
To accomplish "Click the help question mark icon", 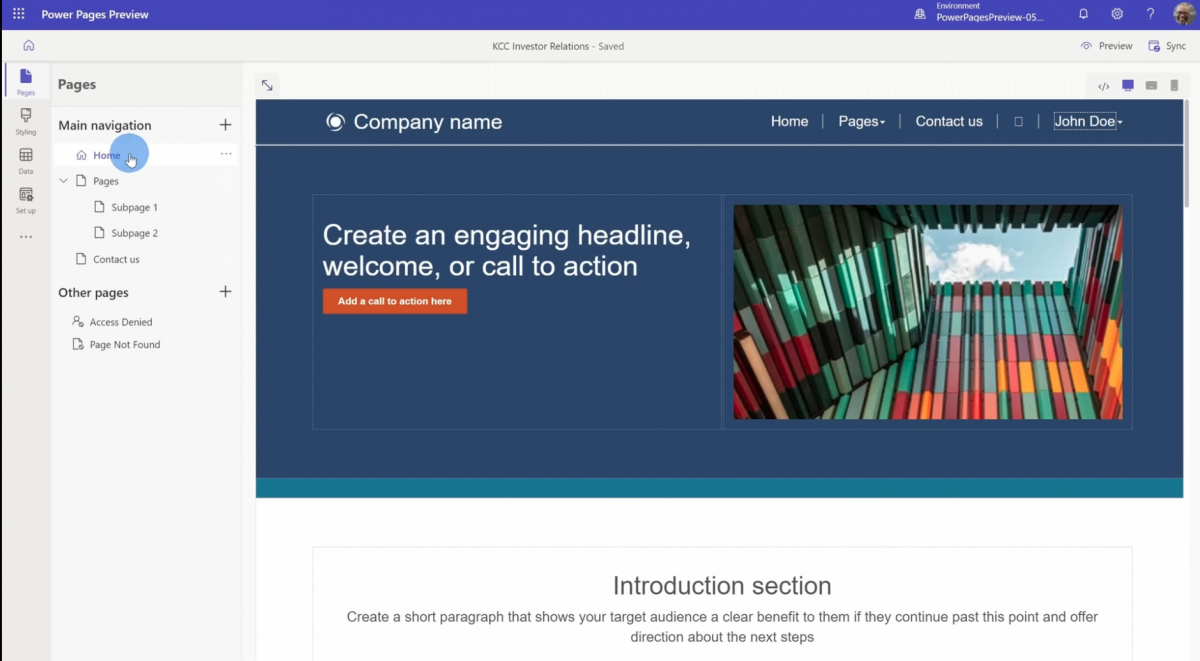I will pyautogui.click(x=1150, y=15).
